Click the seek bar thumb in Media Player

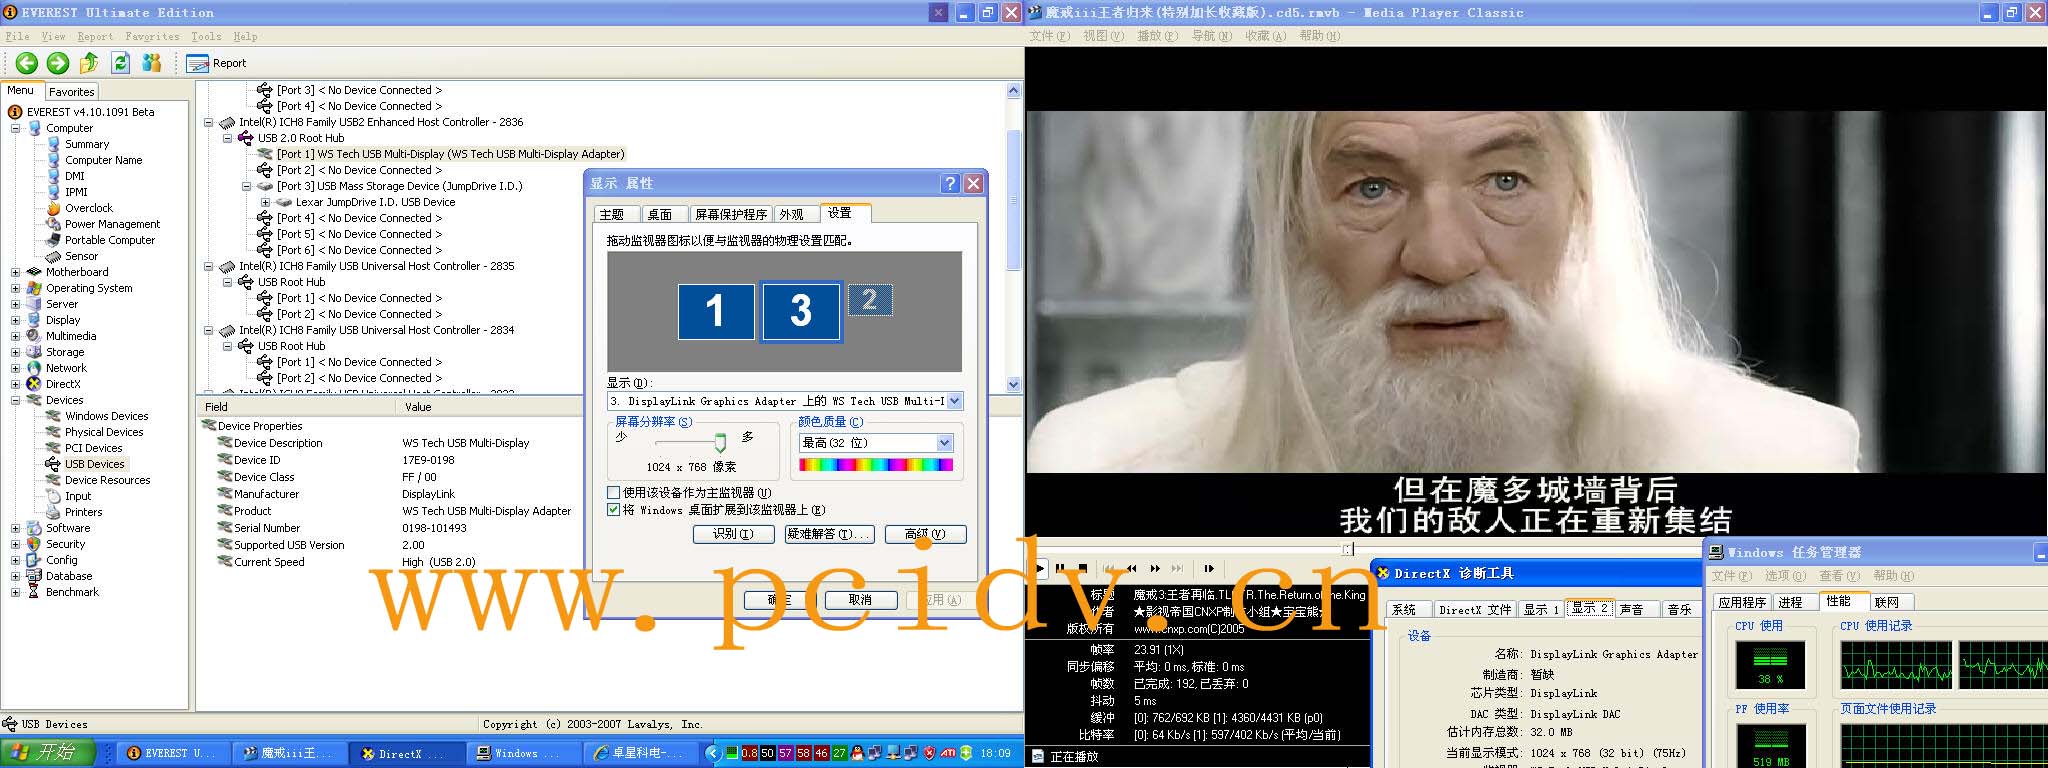click(1347, 549)
